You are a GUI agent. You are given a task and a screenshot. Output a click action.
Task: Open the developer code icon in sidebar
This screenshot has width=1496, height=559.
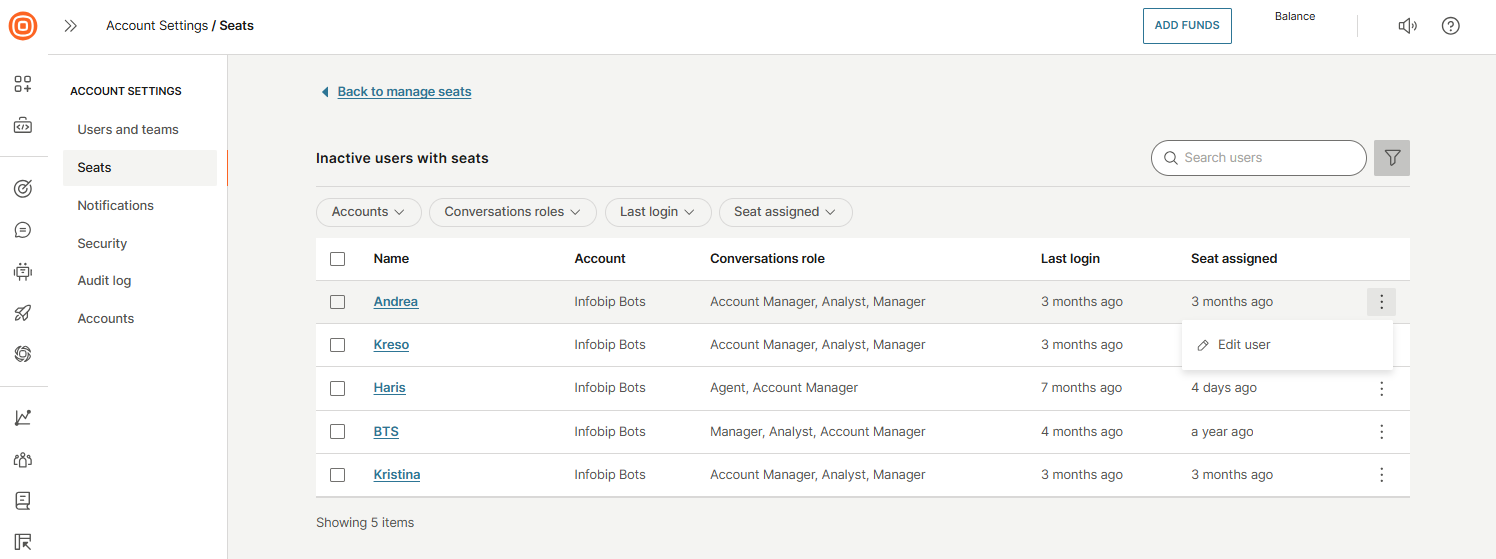pos(23,125)
